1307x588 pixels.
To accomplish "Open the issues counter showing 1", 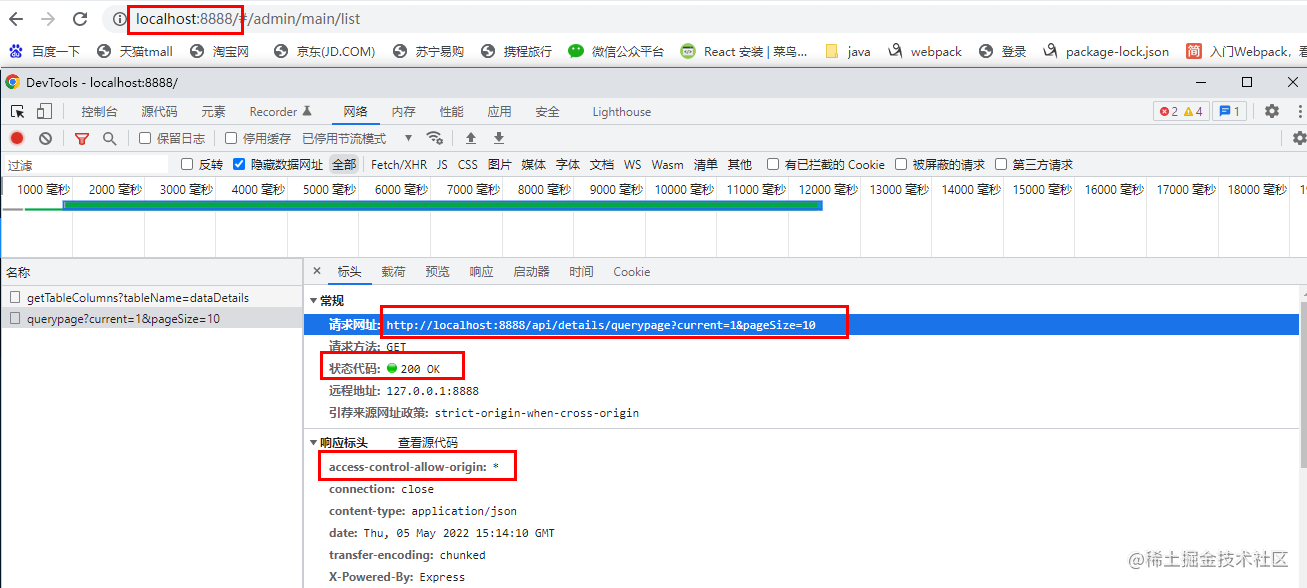I will pos(1229,111).
